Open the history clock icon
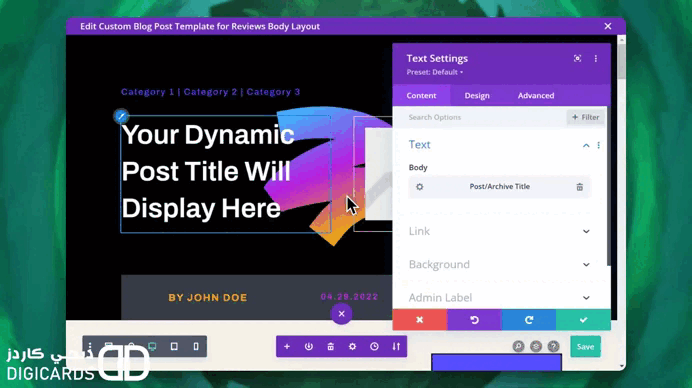 374,347
